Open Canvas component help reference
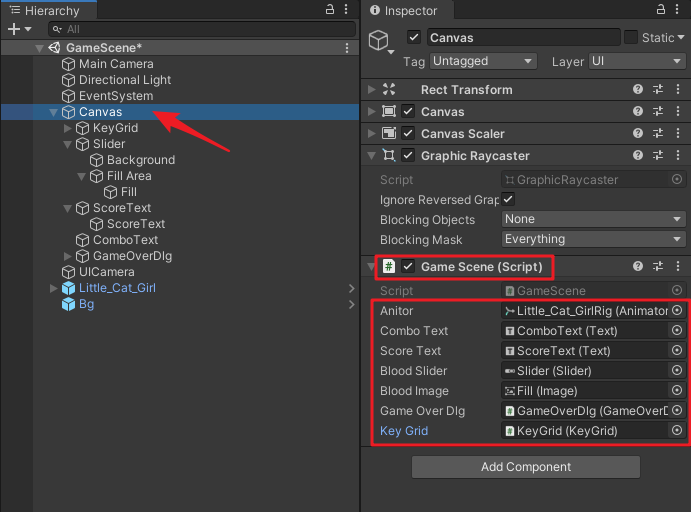The height and width of the screenshot is (512, 691). [x=638, y=111]
